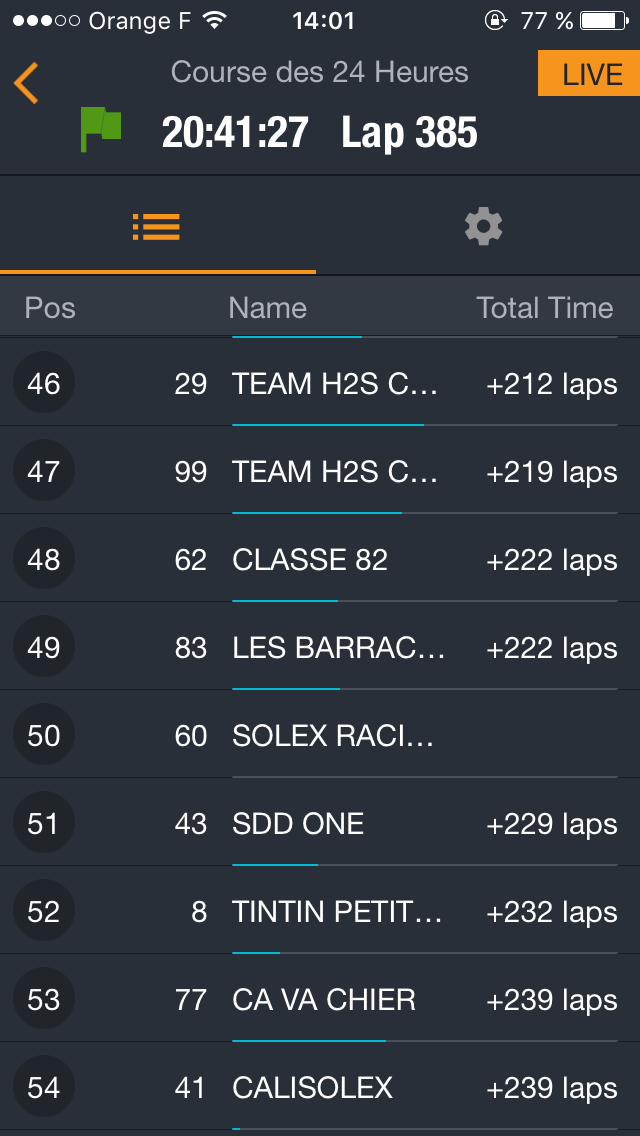Viewport: 640px width, 1136px height.
Task: Tap the Name column header
Action: coord(267,308)
